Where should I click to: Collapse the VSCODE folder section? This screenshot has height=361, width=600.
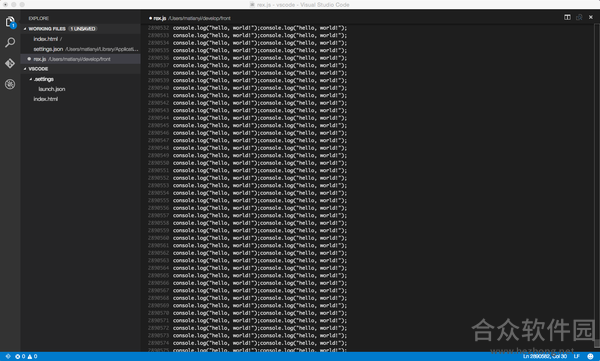pos(25,69)
